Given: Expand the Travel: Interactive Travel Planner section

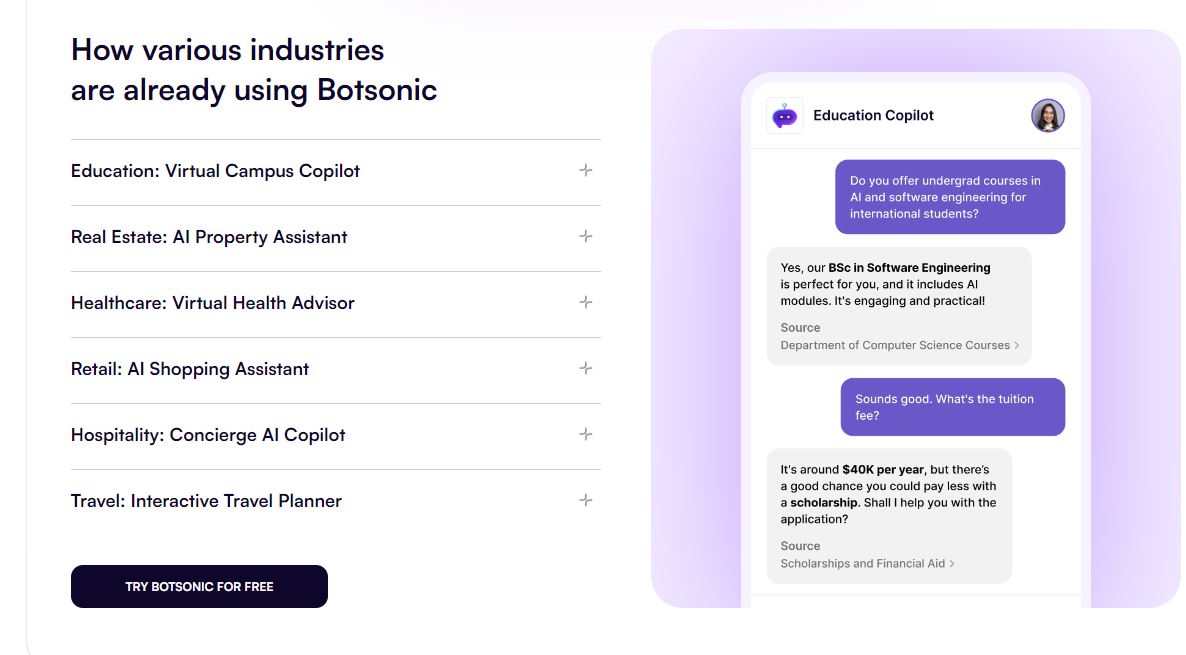Looking at the screenshot, I should click(206, 501).
